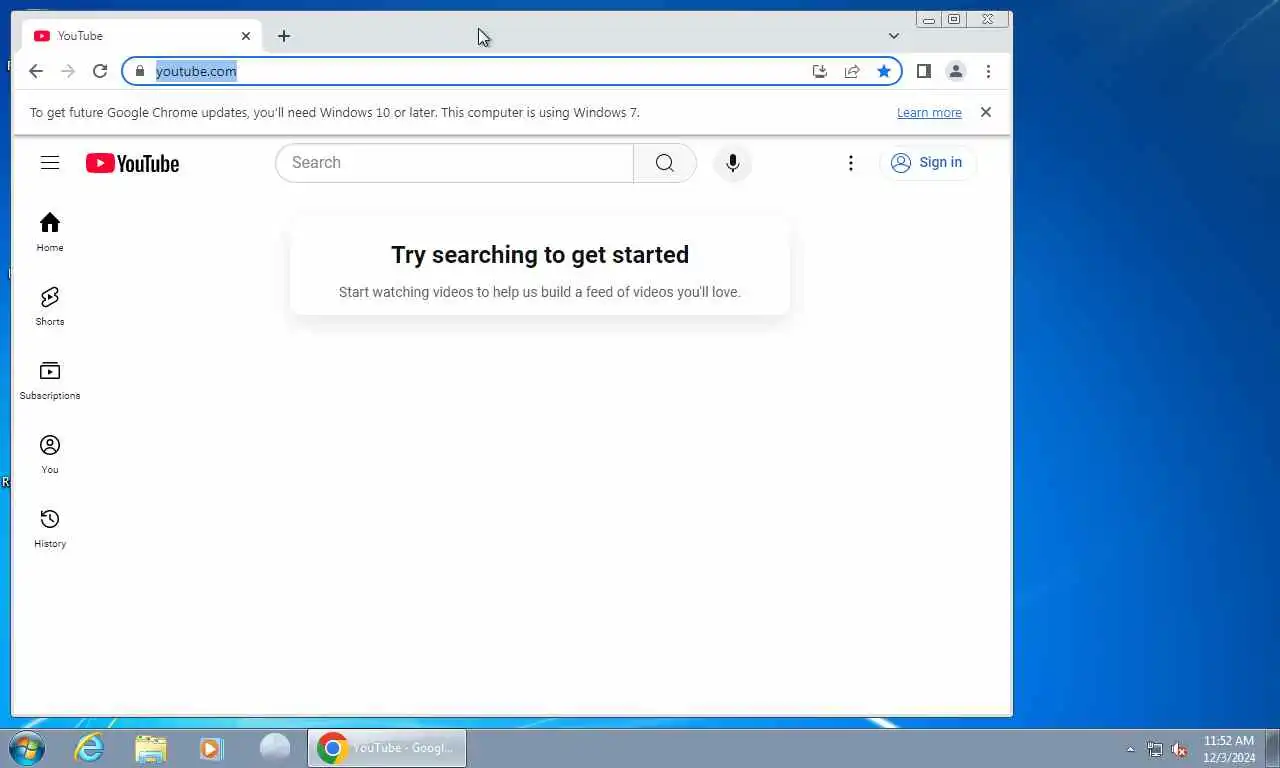The image size is (1280, 768).
Task: Expand the tab search chevron
Action: (894, 36)
